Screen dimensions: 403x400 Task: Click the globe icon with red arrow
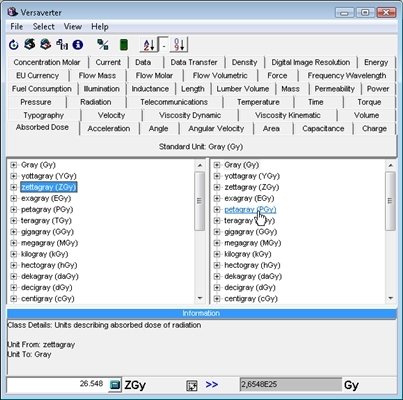46,44
